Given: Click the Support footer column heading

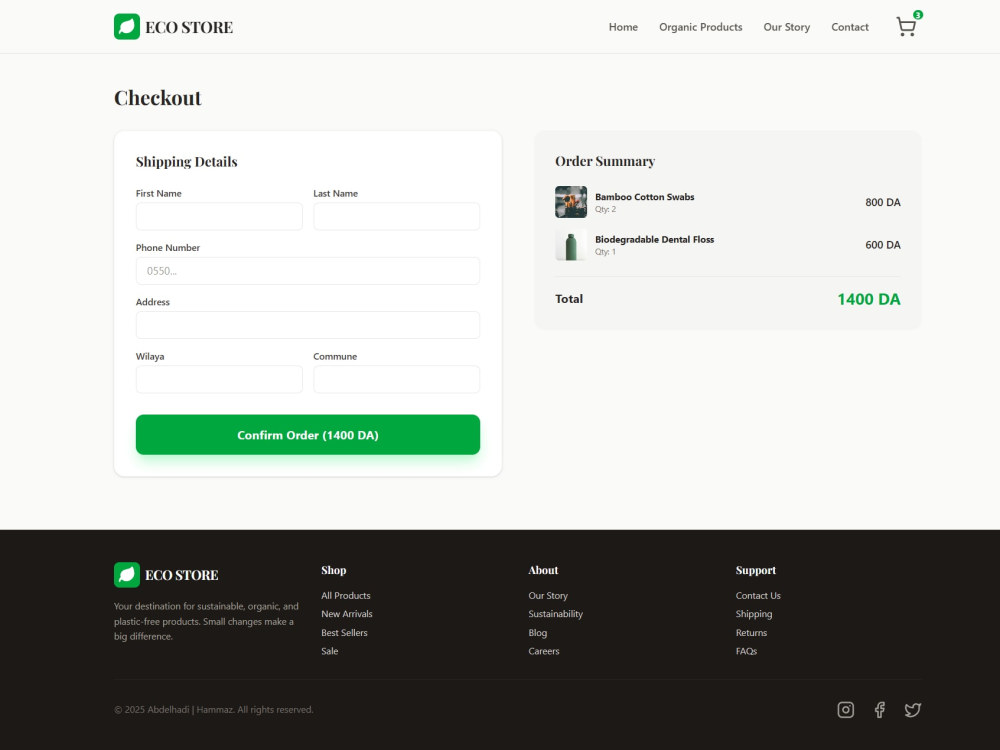Looking at the screenshot, I should 756,570.
